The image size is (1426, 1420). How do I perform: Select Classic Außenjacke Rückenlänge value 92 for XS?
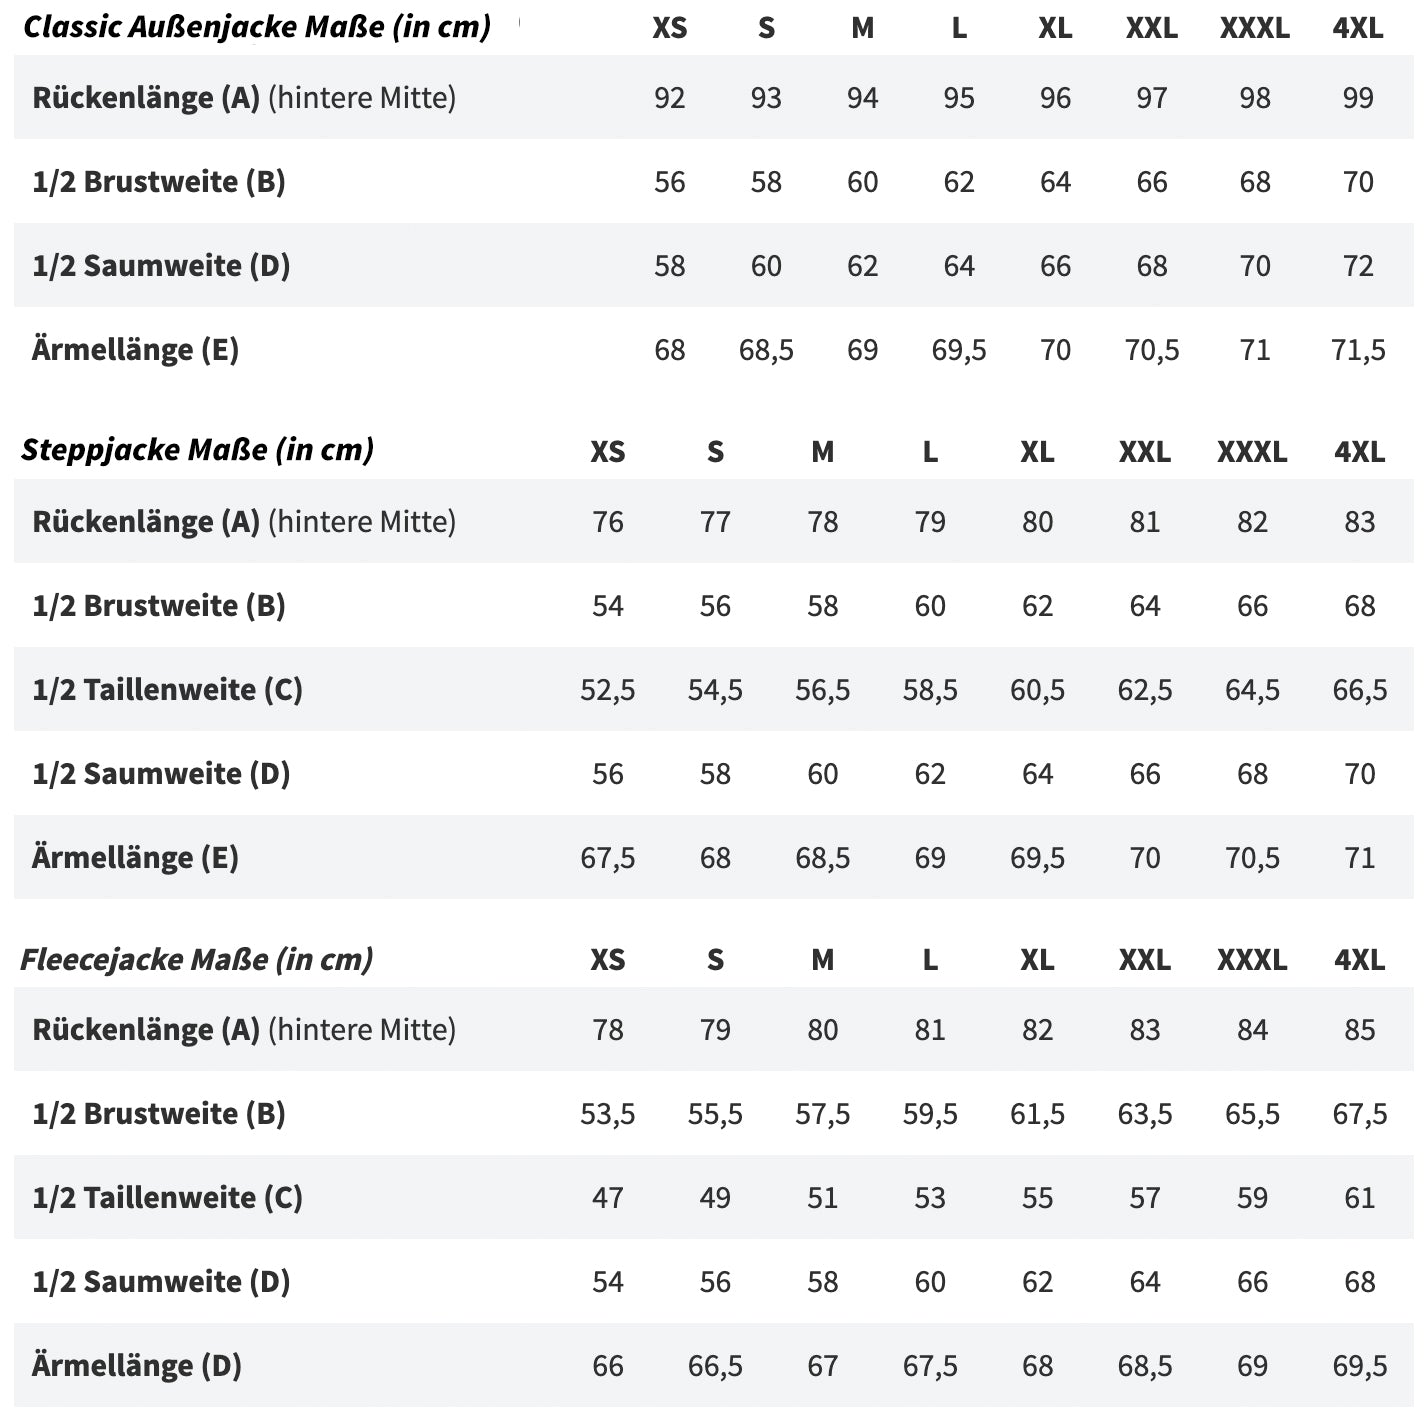tap(669, 98)
